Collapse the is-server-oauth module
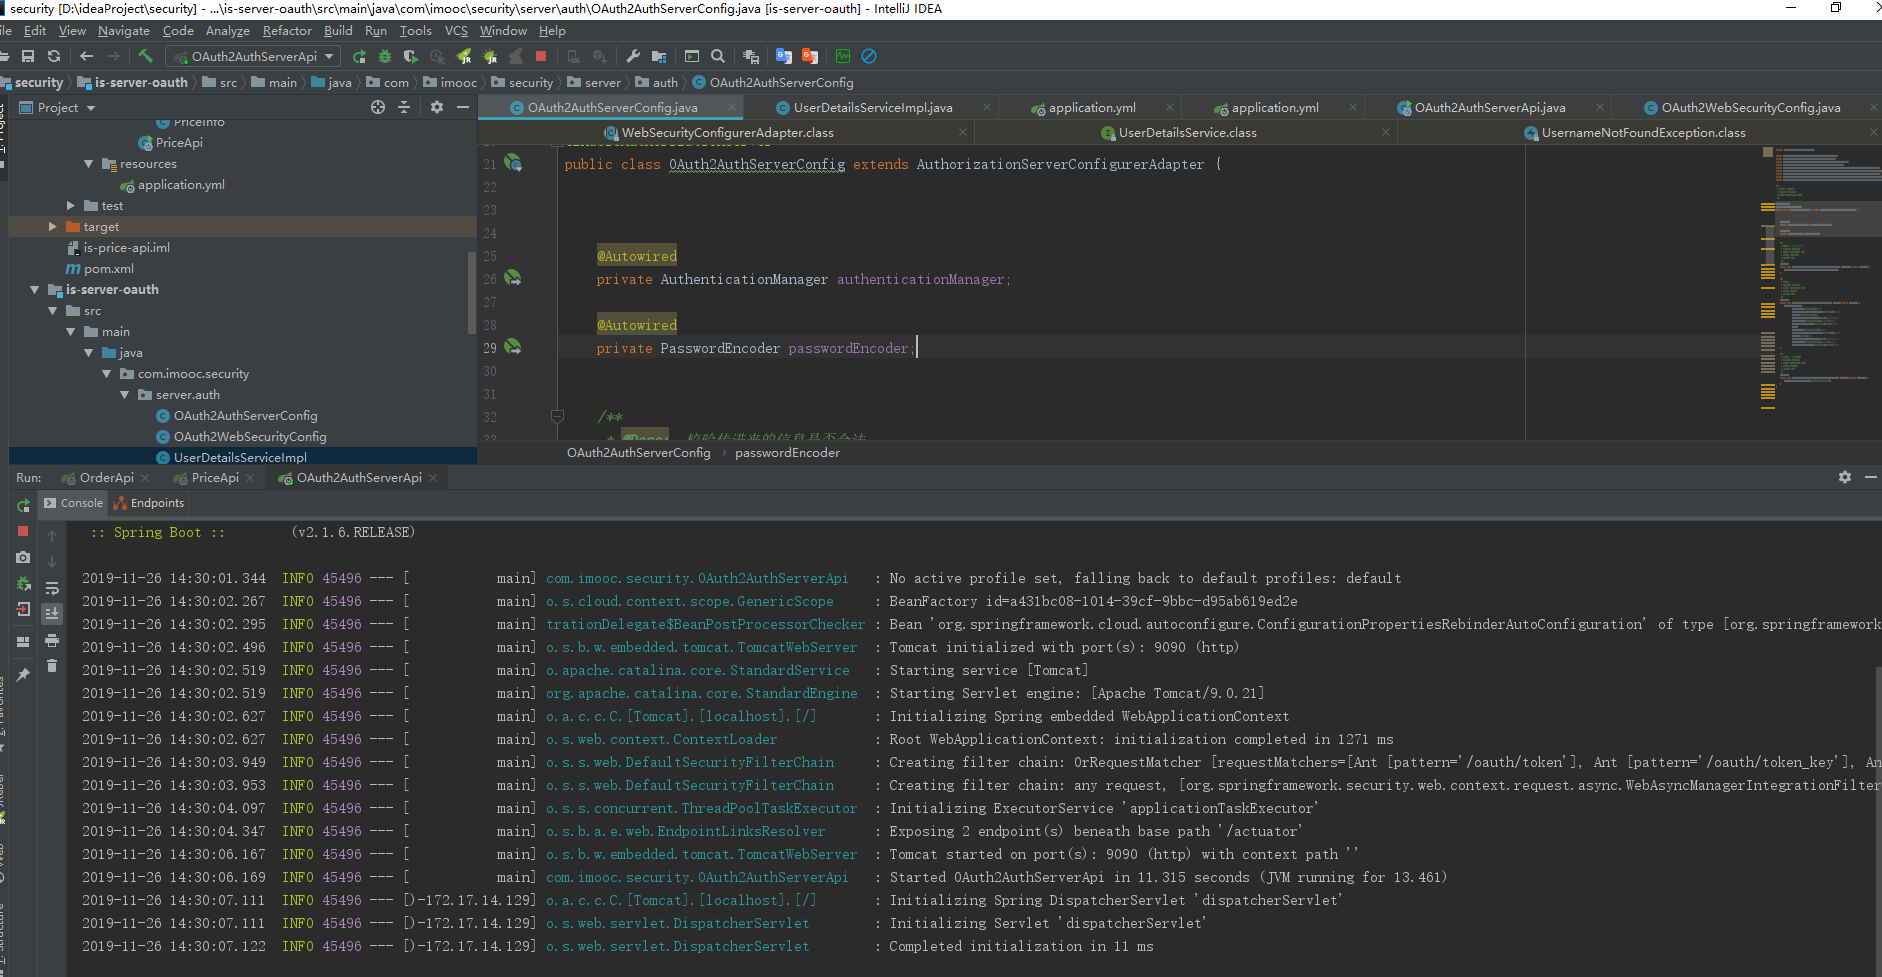The height and width of the screenshot is (977, 1882). 35,290
